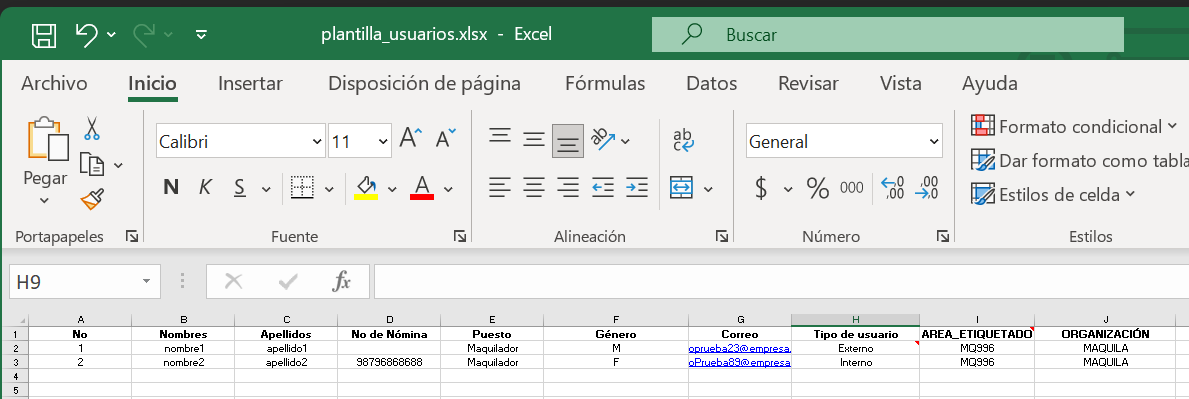
Task: Decrease decimal places icon
Action: [x=927, y=187]
